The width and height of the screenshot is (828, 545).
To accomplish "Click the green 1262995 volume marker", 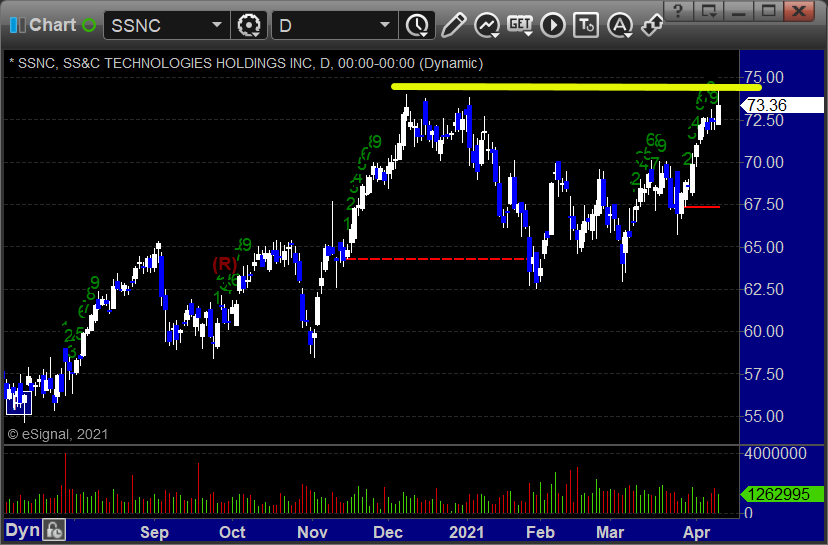I will 782,494.
